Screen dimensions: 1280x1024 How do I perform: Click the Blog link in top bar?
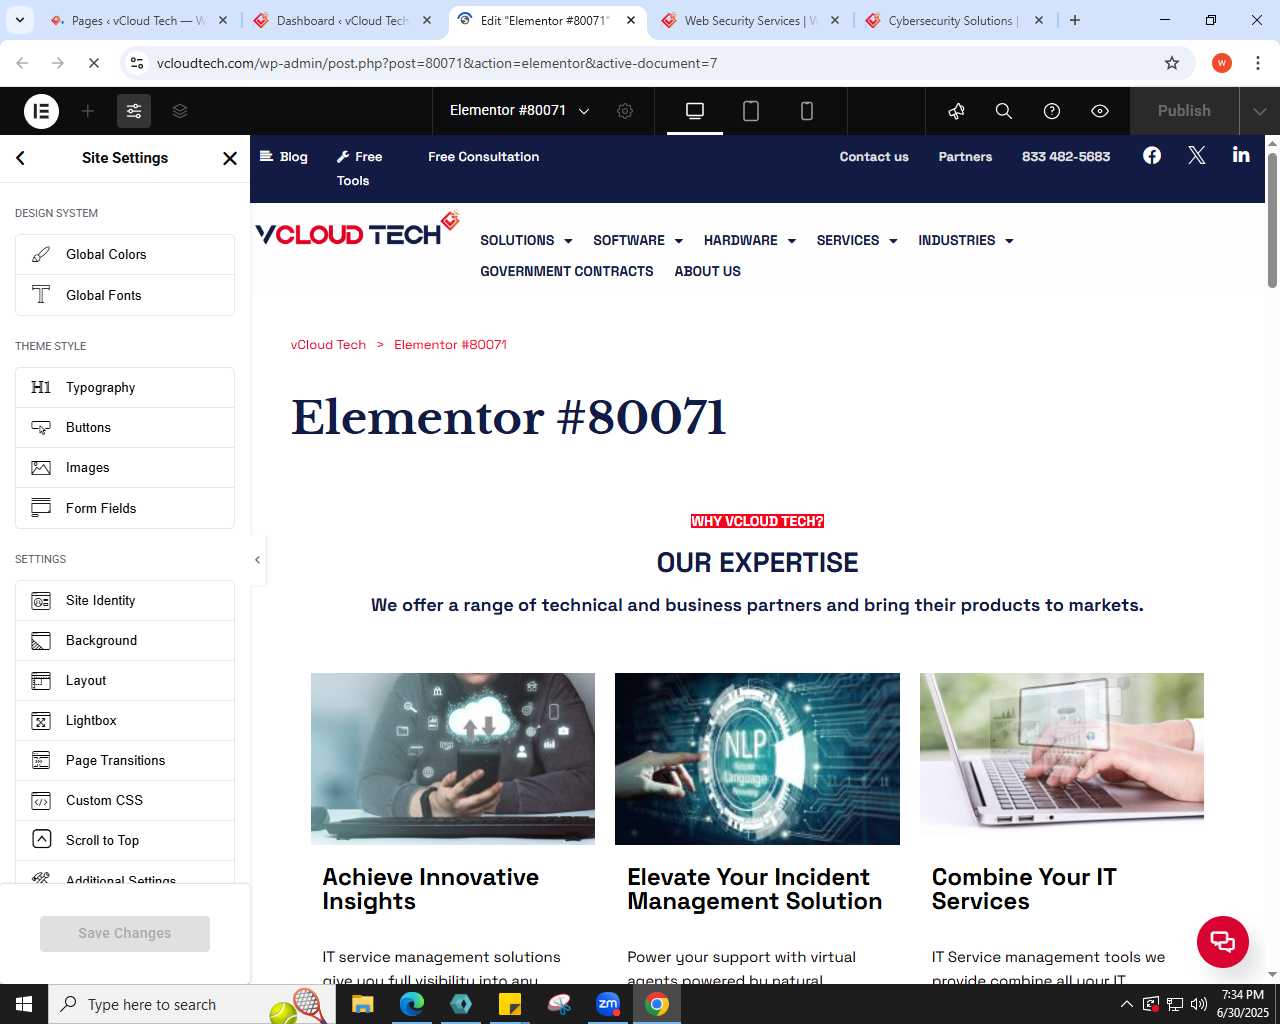(x=284, y=157)
